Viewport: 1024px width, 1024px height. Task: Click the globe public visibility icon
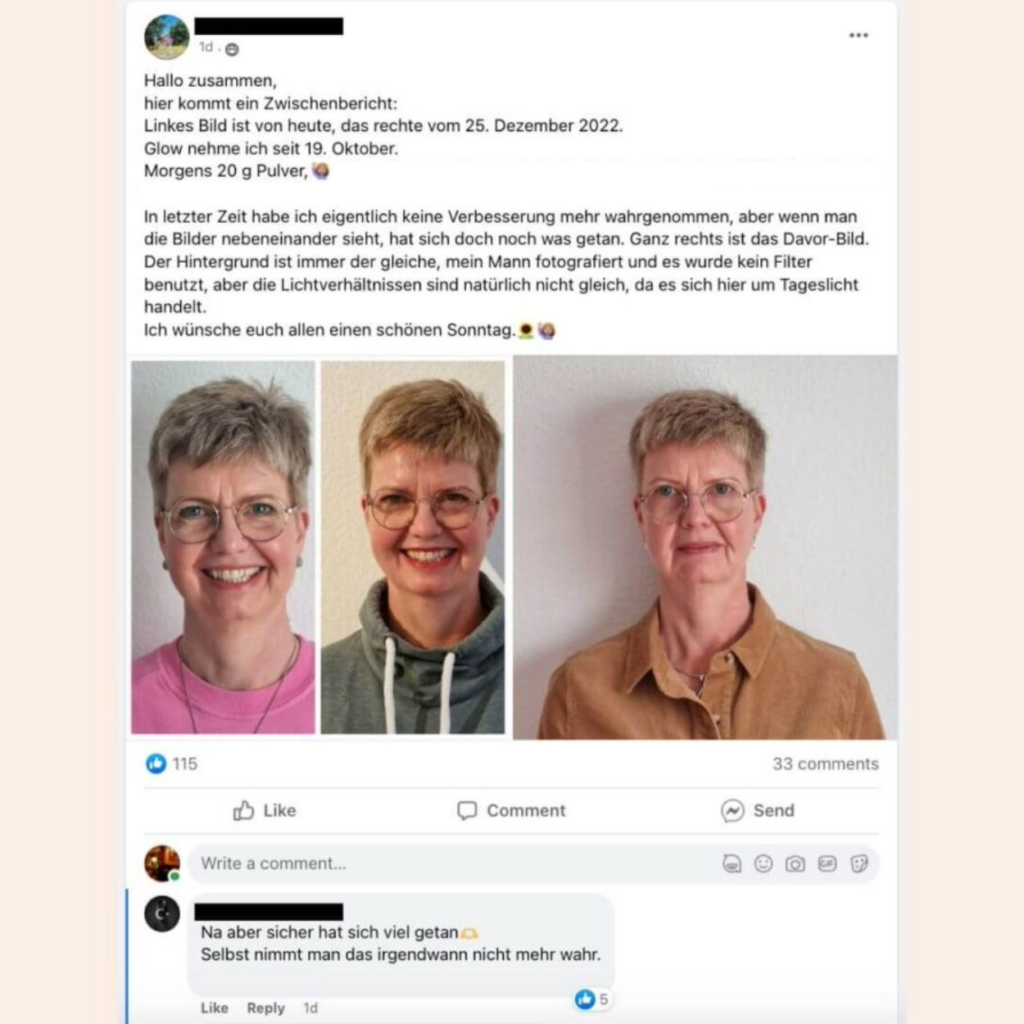coord(232,49)
